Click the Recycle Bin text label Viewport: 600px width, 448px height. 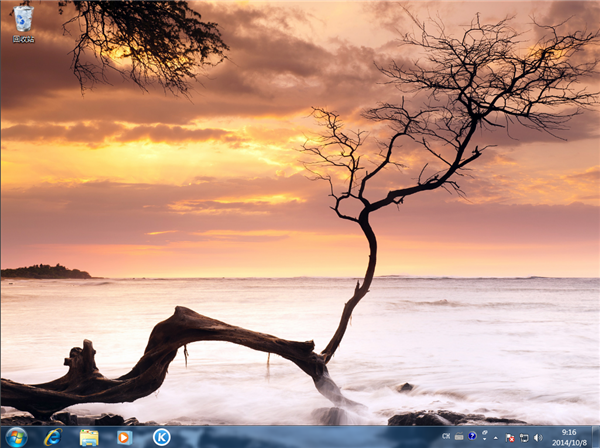[x=23, y=39]
